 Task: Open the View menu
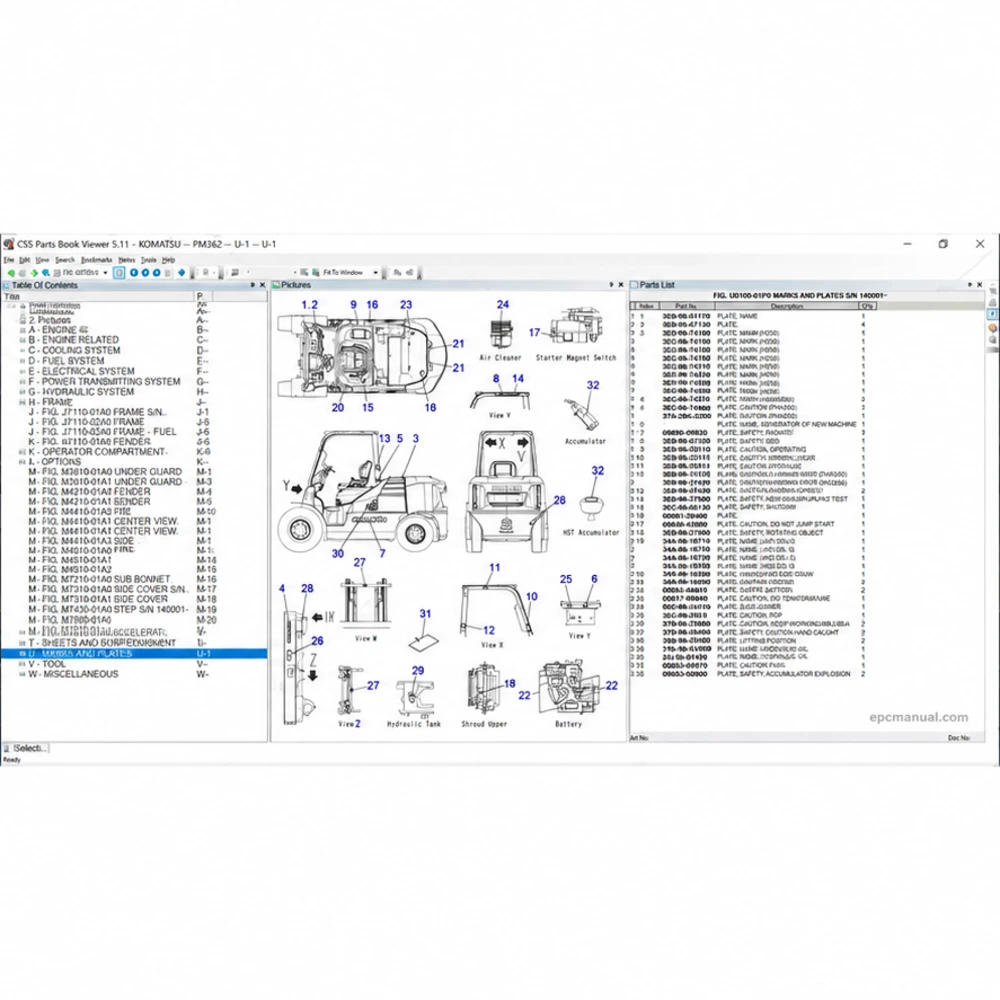coord(42,260)
